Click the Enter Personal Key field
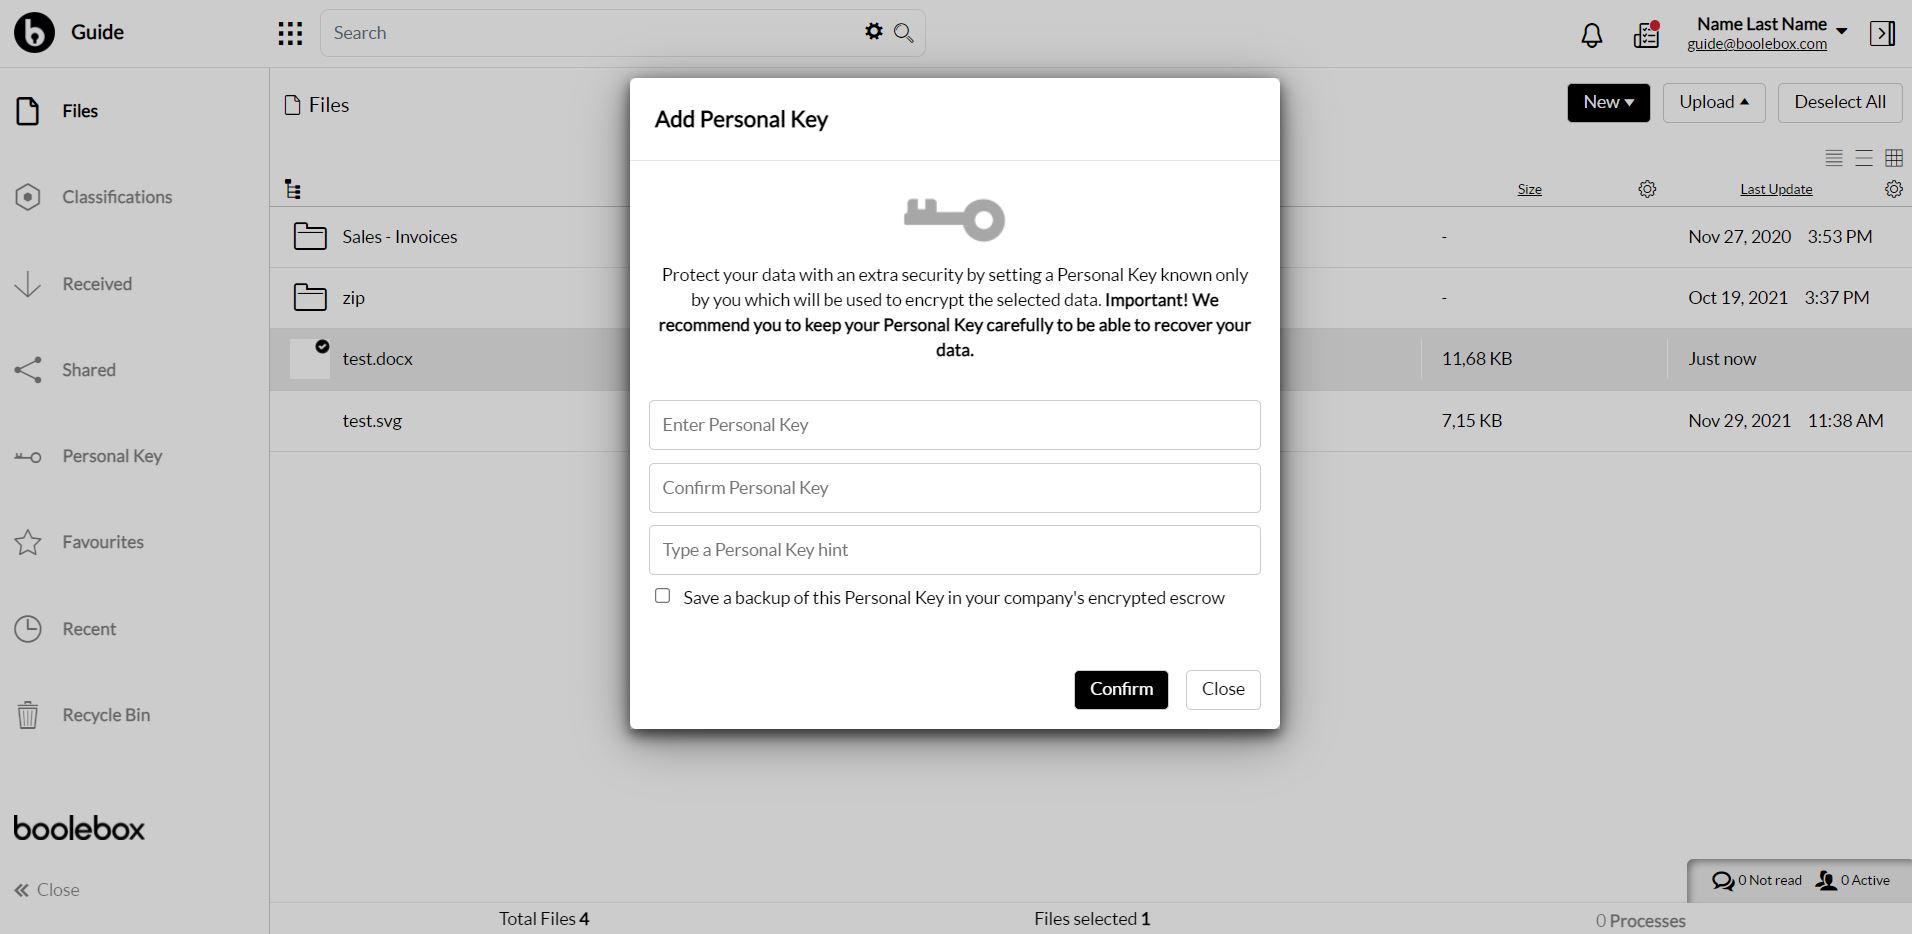The image size is (1912, 934). [x=954, y=425]
